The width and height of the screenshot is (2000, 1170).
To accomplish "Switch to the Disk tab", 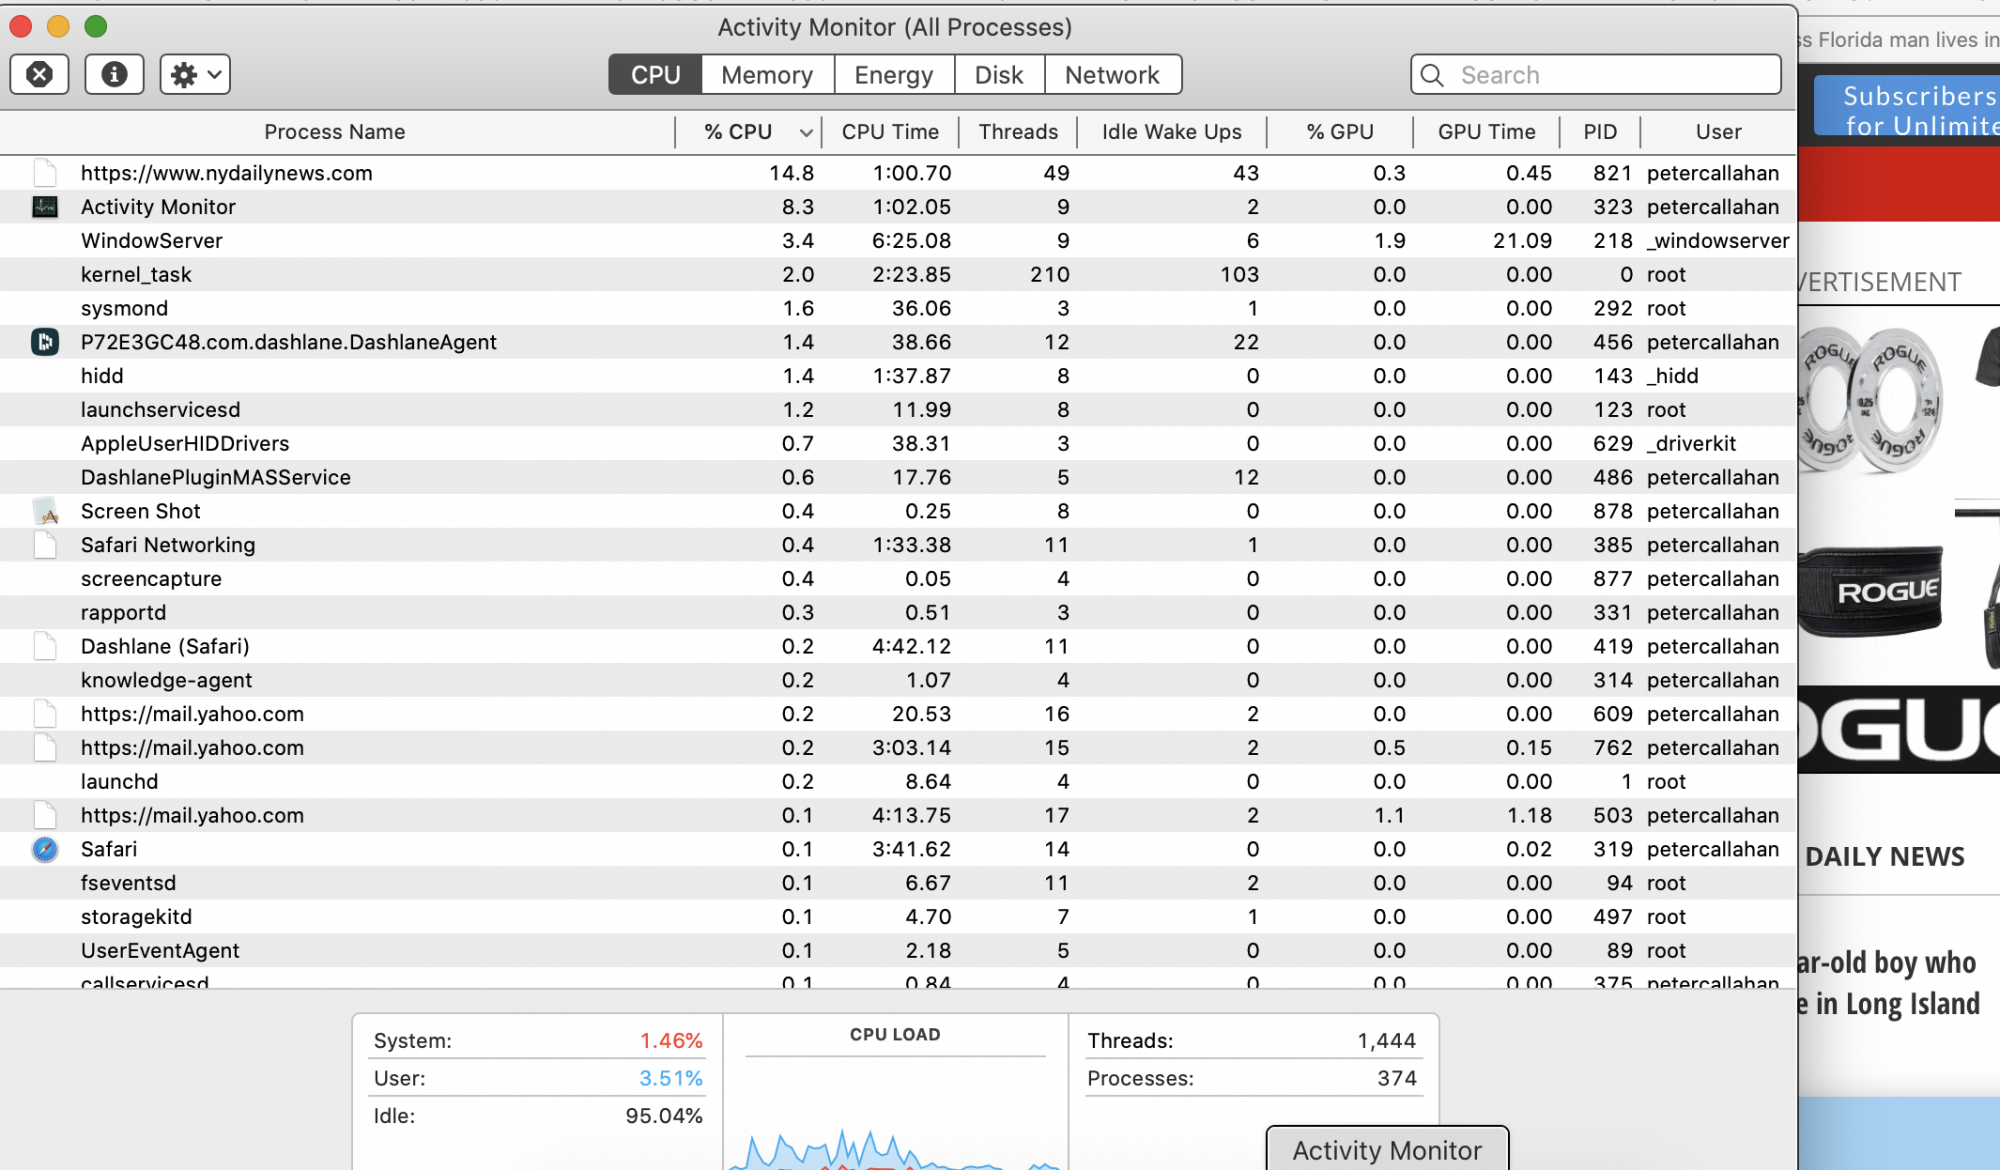I will pos(999,75).
